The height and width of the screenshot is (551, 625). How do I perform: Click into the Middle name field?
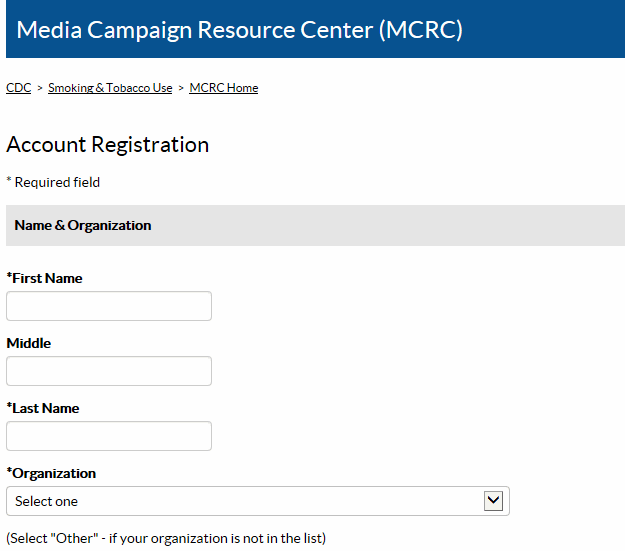[x=109, y=371]
